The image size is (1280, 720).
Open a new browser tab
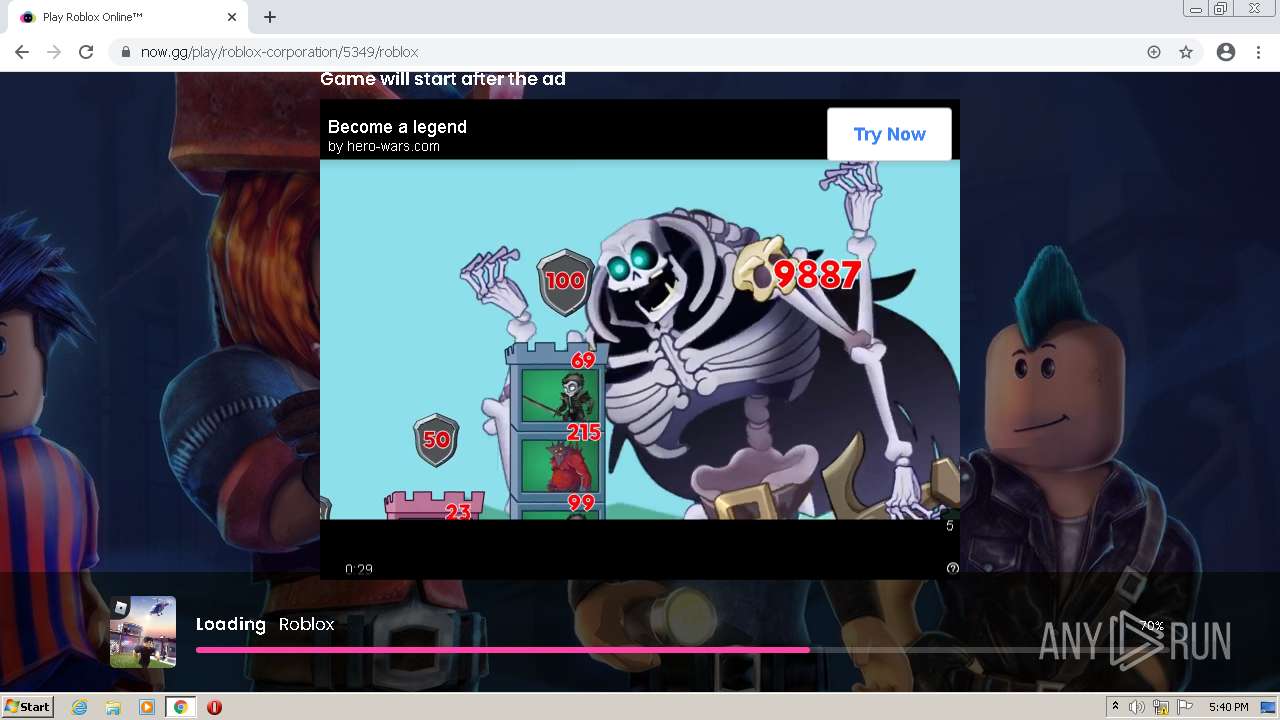pyautogui.click(x=270, y=17)
